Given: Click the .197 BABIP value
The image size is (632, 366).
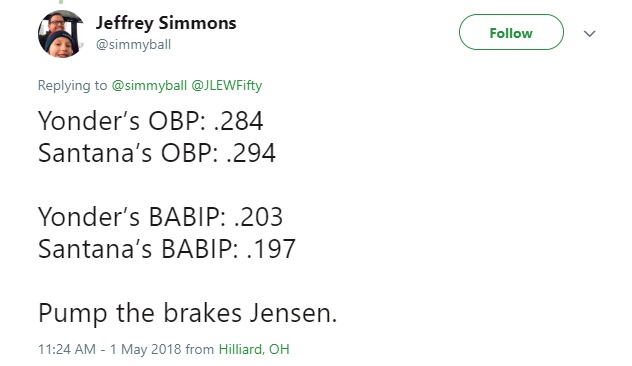Looking at the screenshot, I should (x=271, y=249).
